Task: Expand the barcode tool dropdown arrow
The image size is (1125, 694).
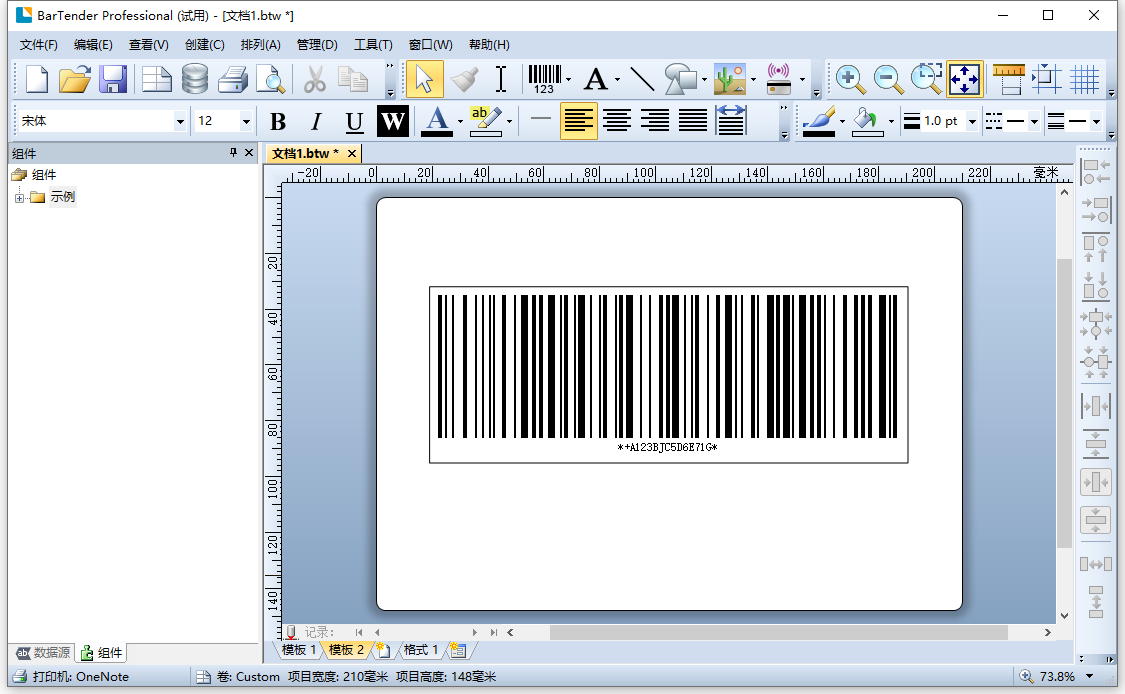Action: click(x=568, y=79)
